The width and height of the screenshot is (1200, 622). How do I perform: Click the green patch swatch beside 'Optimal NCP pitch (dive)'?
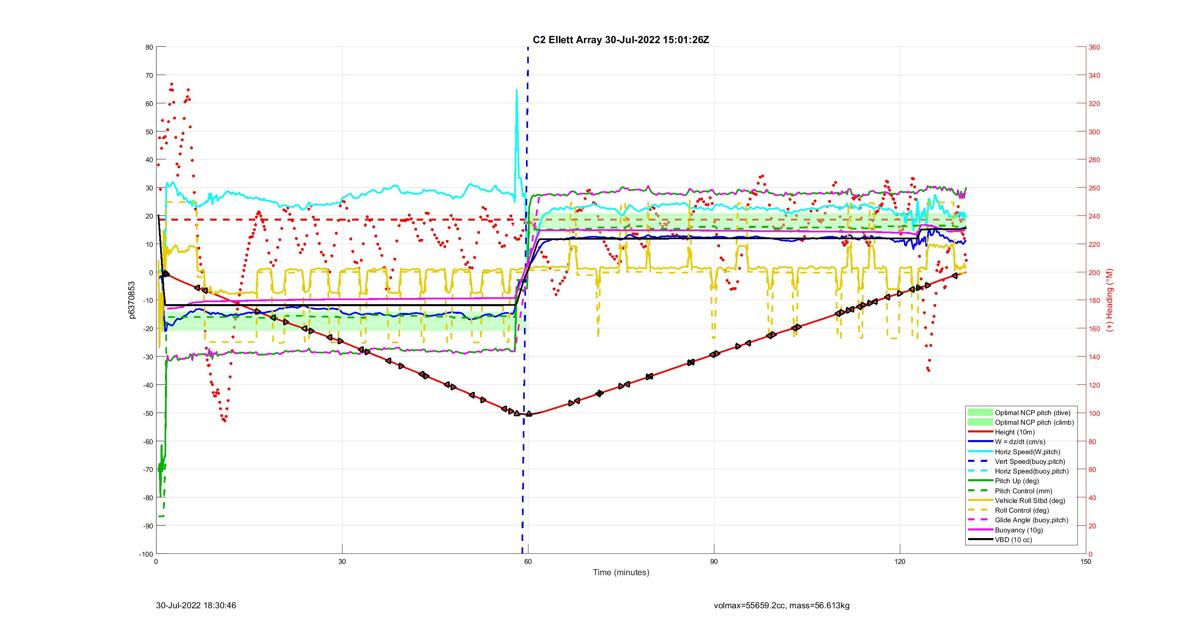coord(980,412)
